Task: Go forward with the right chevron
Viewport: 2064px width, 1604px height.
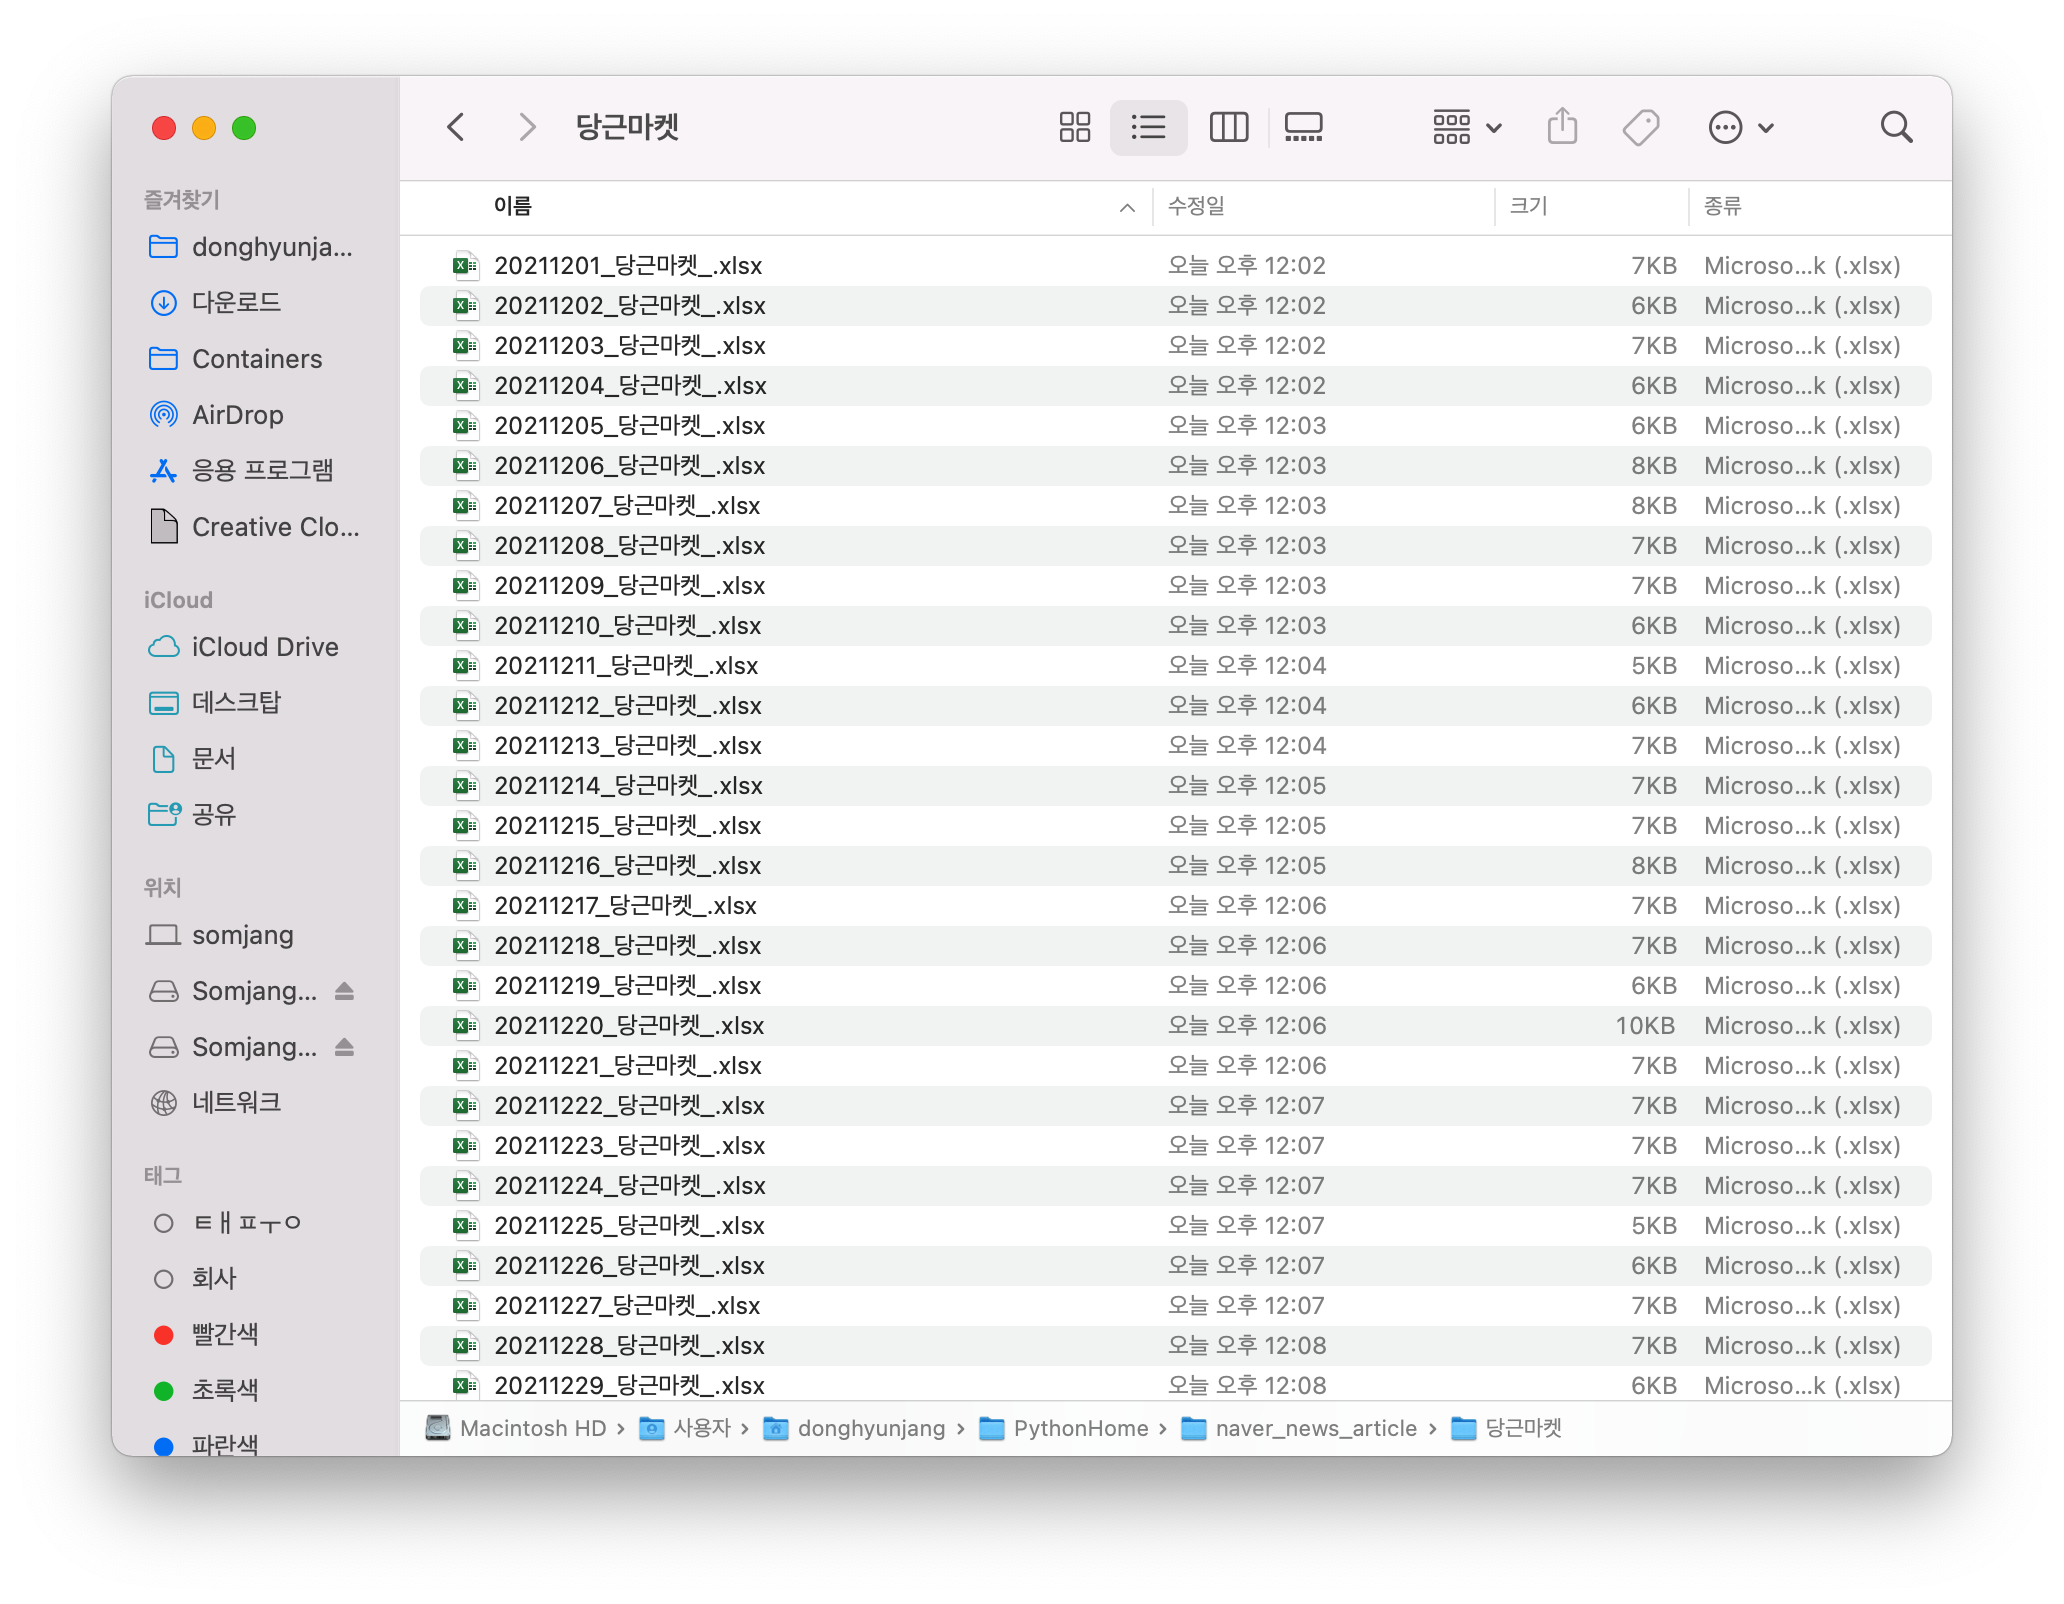Action: pos(528,127)
